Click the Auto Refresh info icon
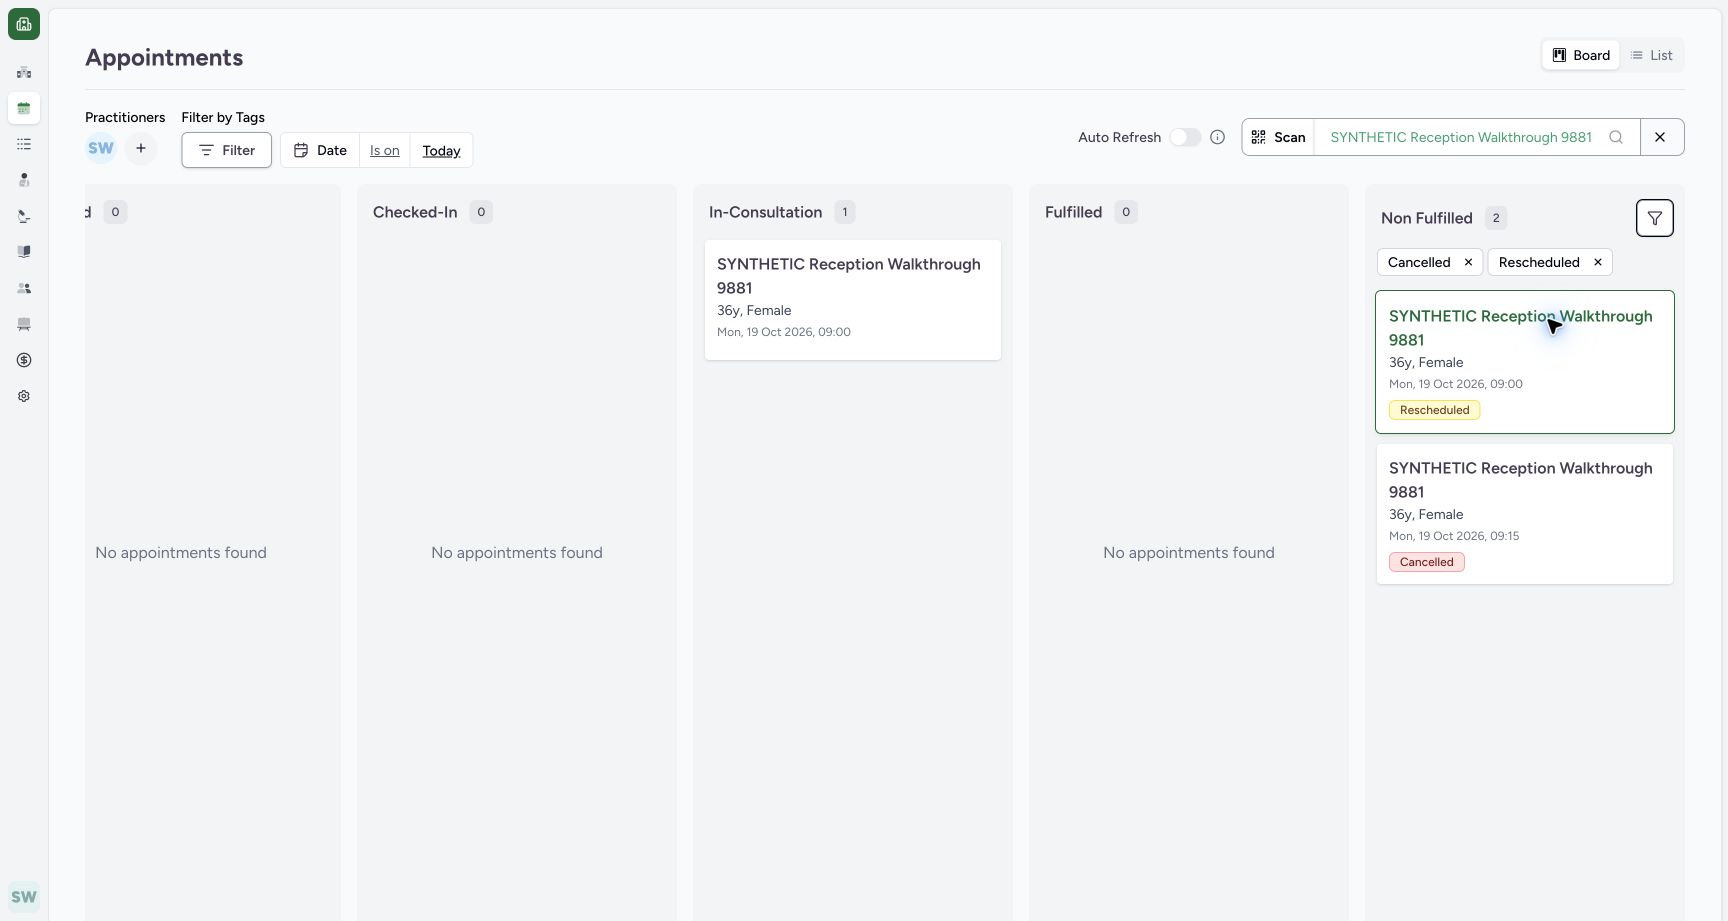This screenshot has width=1728, height=921. [x=1217, y=137]
